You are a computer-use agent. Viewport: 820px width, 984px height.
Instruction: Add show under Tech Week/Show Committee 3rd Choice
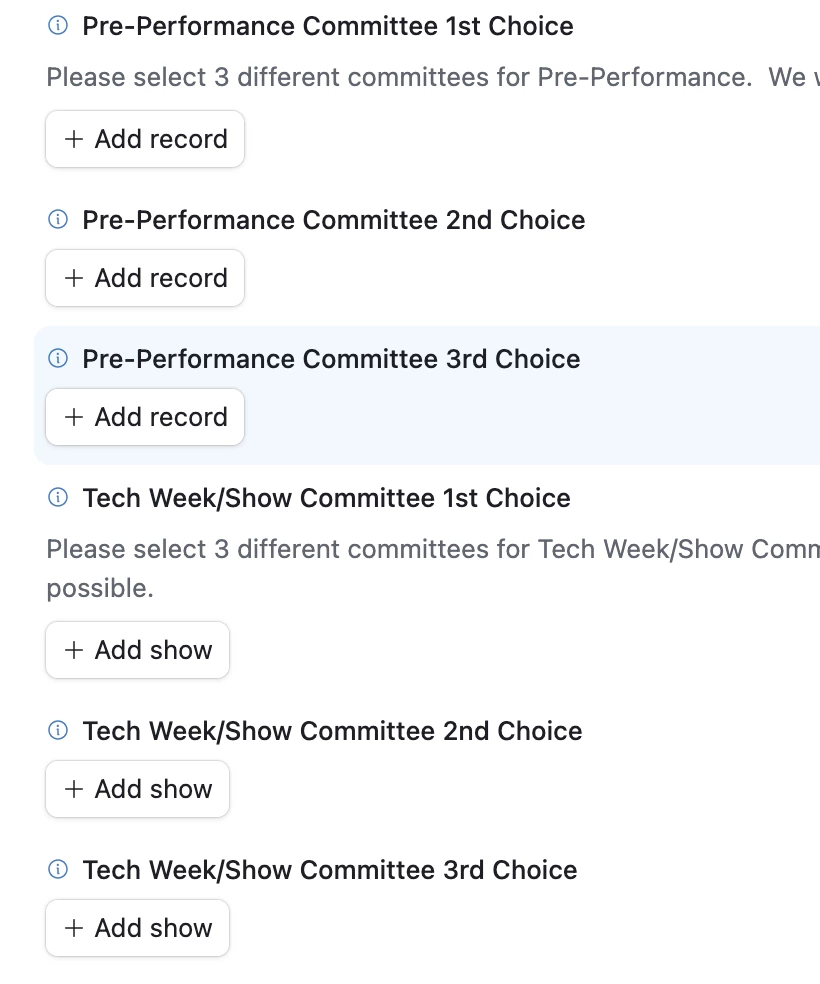point(137,928)
